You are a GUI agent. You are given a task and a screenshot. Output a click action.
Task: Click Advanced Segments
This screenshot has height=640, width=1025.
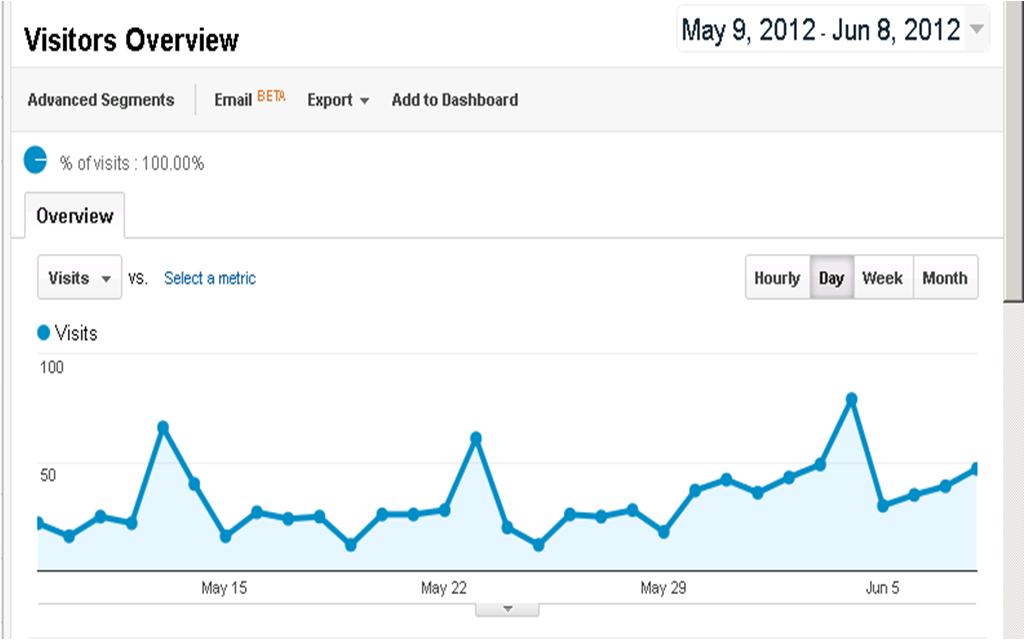pos(101,100)
